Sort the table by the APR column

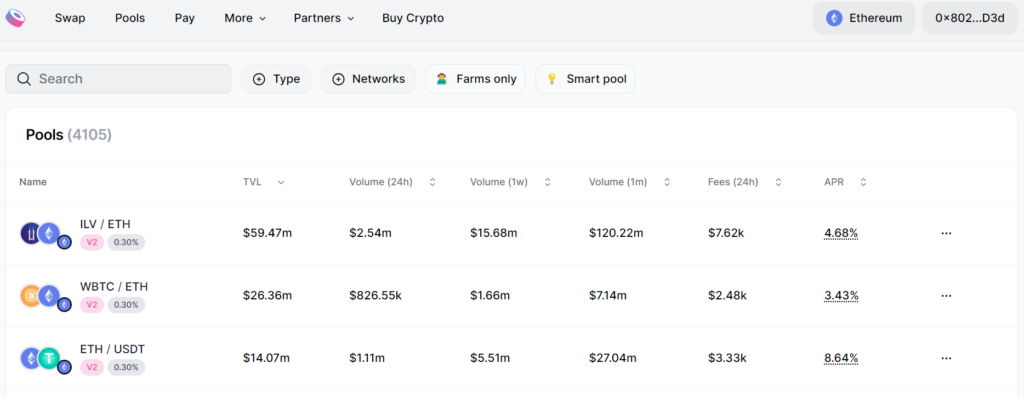(845, 182)
